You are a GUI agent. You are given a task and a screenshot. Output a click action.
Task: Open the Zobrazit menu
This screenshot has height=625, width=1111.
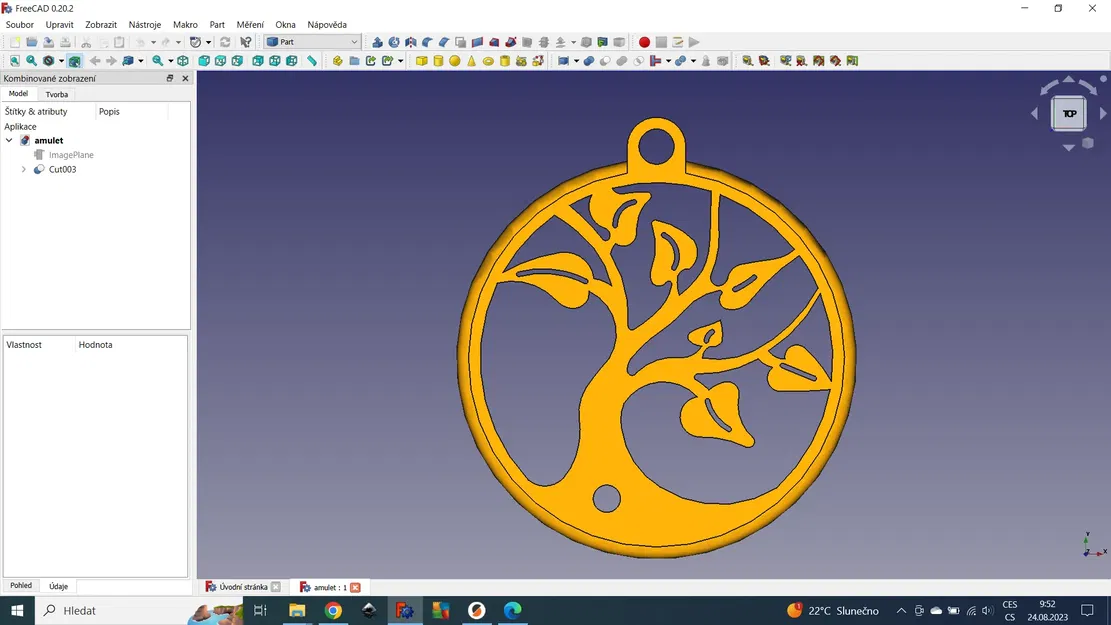pyautogui.click(x=100, y=24)
